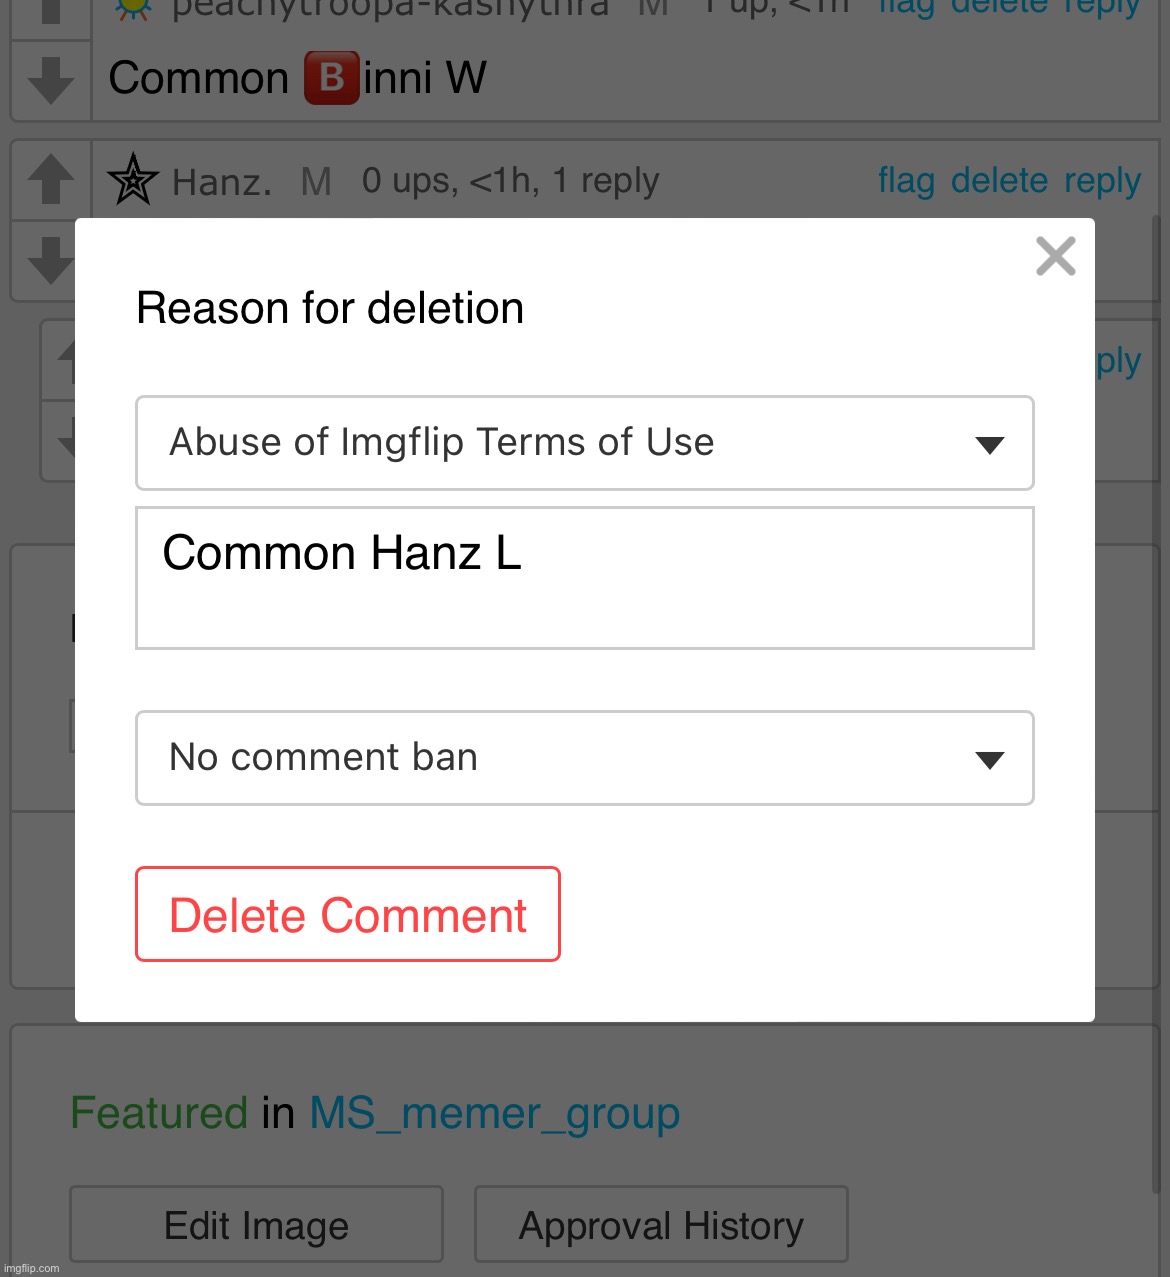Click the imgflip.com watermark
1170x1277 pixels.
pyautogui.click(x=32, y=1268)
